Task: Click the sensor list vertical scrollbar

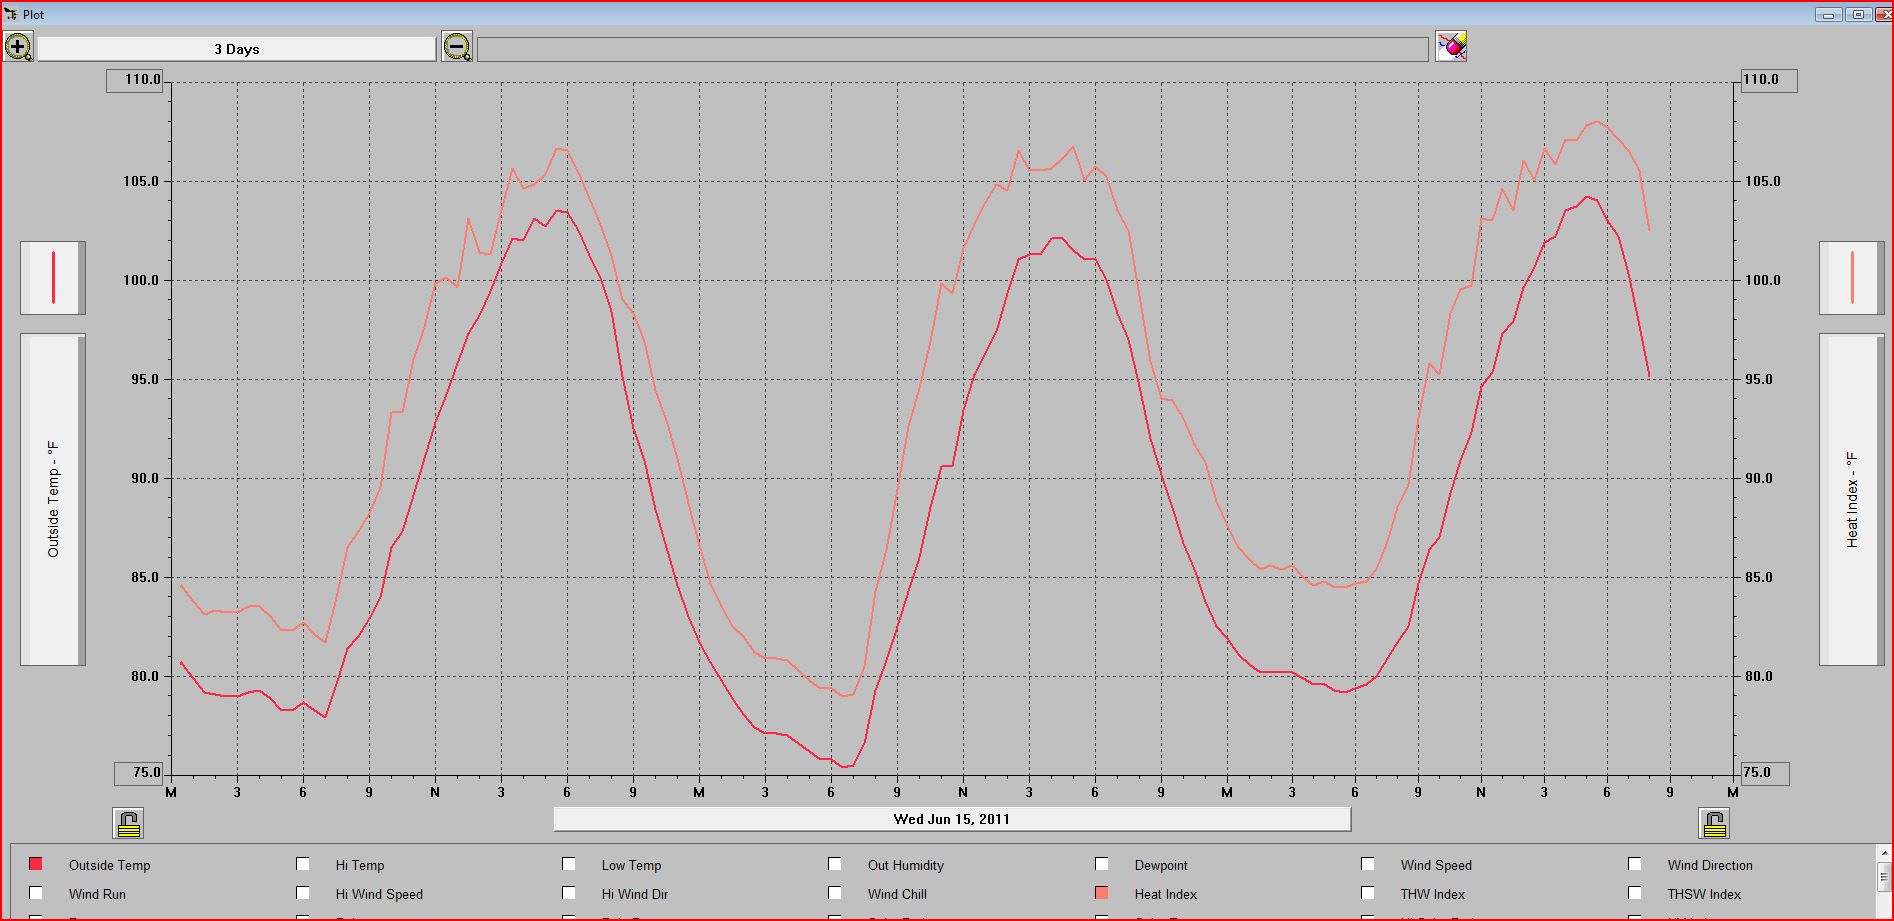Action: point(1883,880)
